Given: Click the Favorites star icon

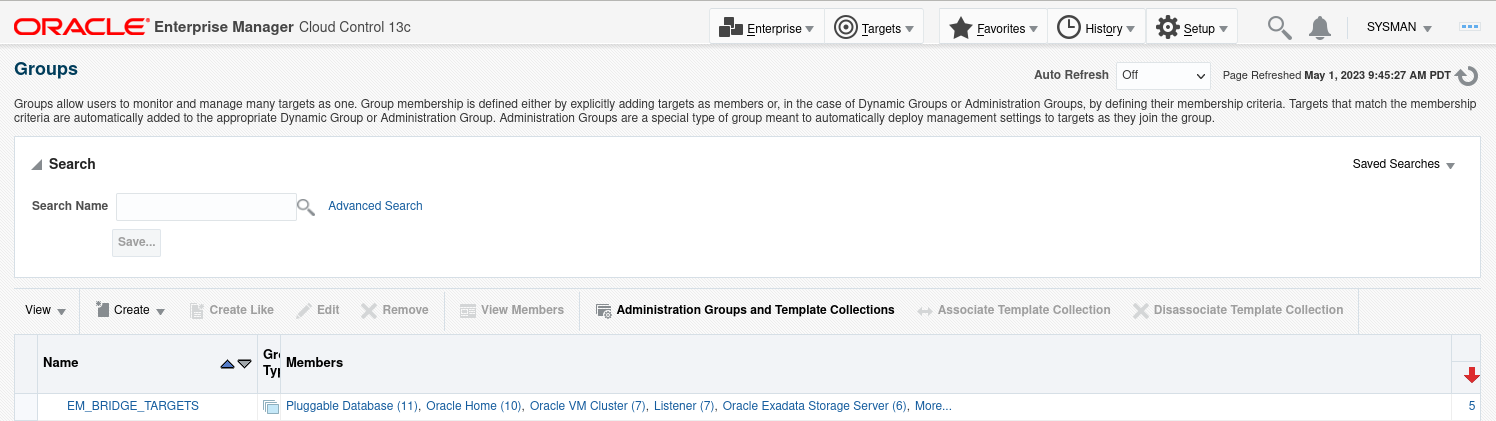Looking at the screenshot, I should [961, 28].
